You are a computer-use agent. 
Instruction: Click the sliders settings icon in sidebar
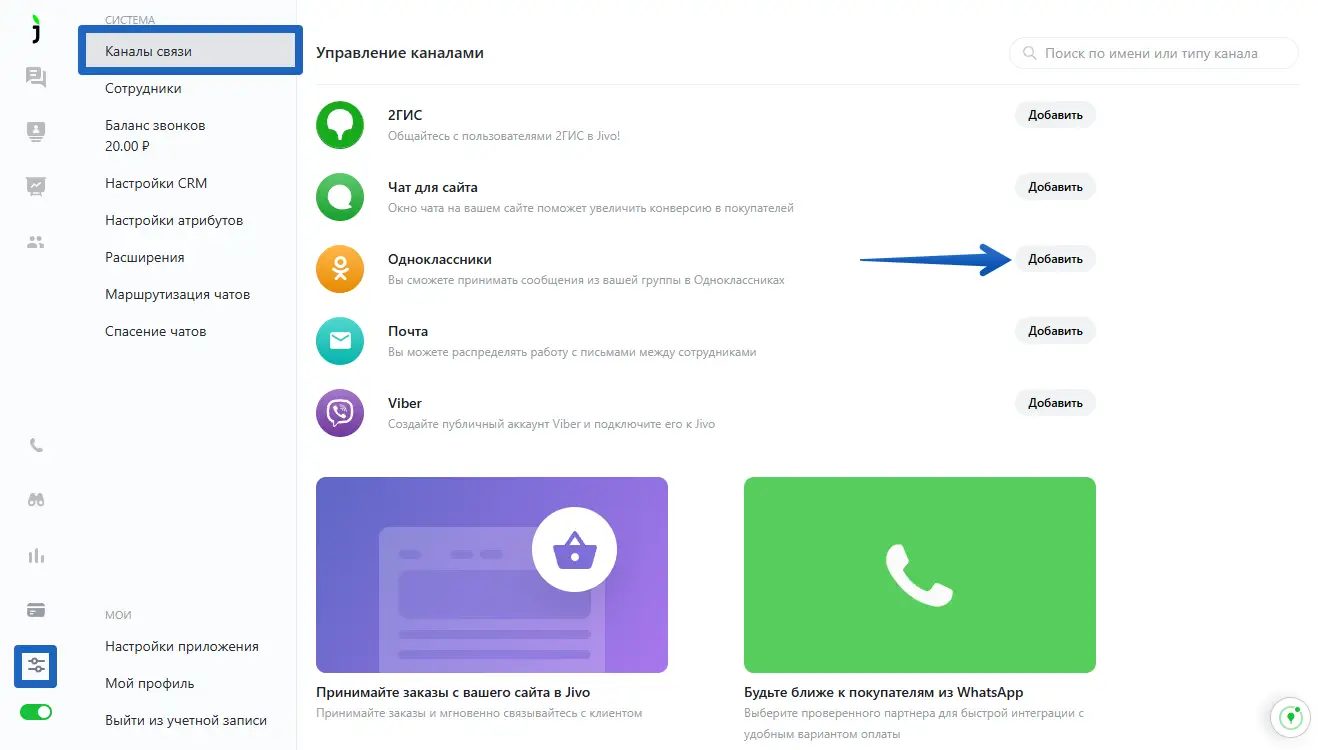[36, 666]
